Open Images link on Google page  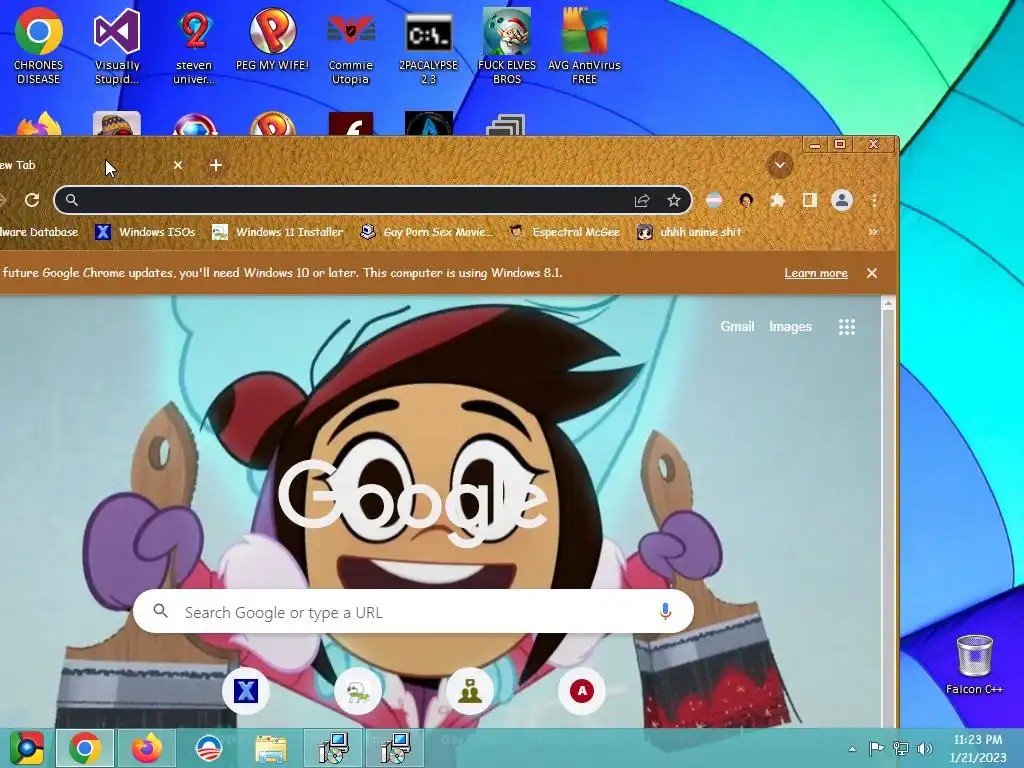click(x=790, y=327)
